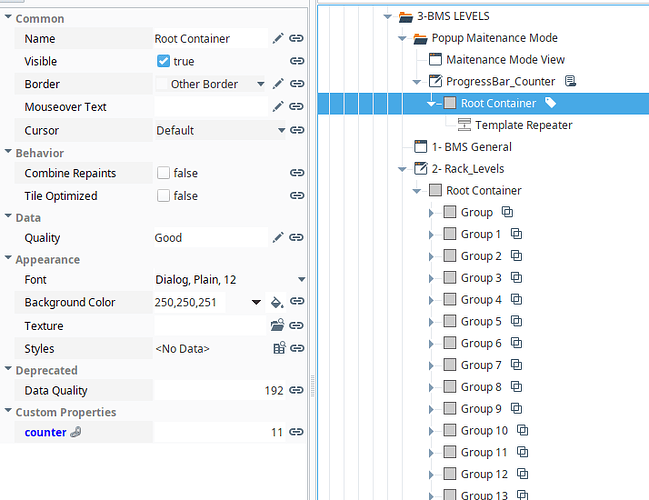Click the edit pencil icon for Mouseover Text
Viewport: 649px width, 500px height.
coord(278,107)
